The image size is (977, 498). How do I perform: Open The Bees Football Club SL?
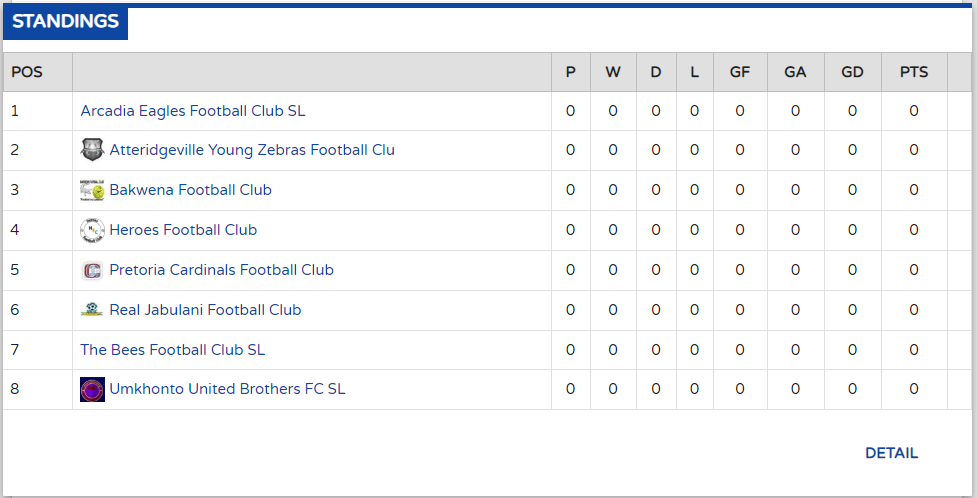coord(173,350)
